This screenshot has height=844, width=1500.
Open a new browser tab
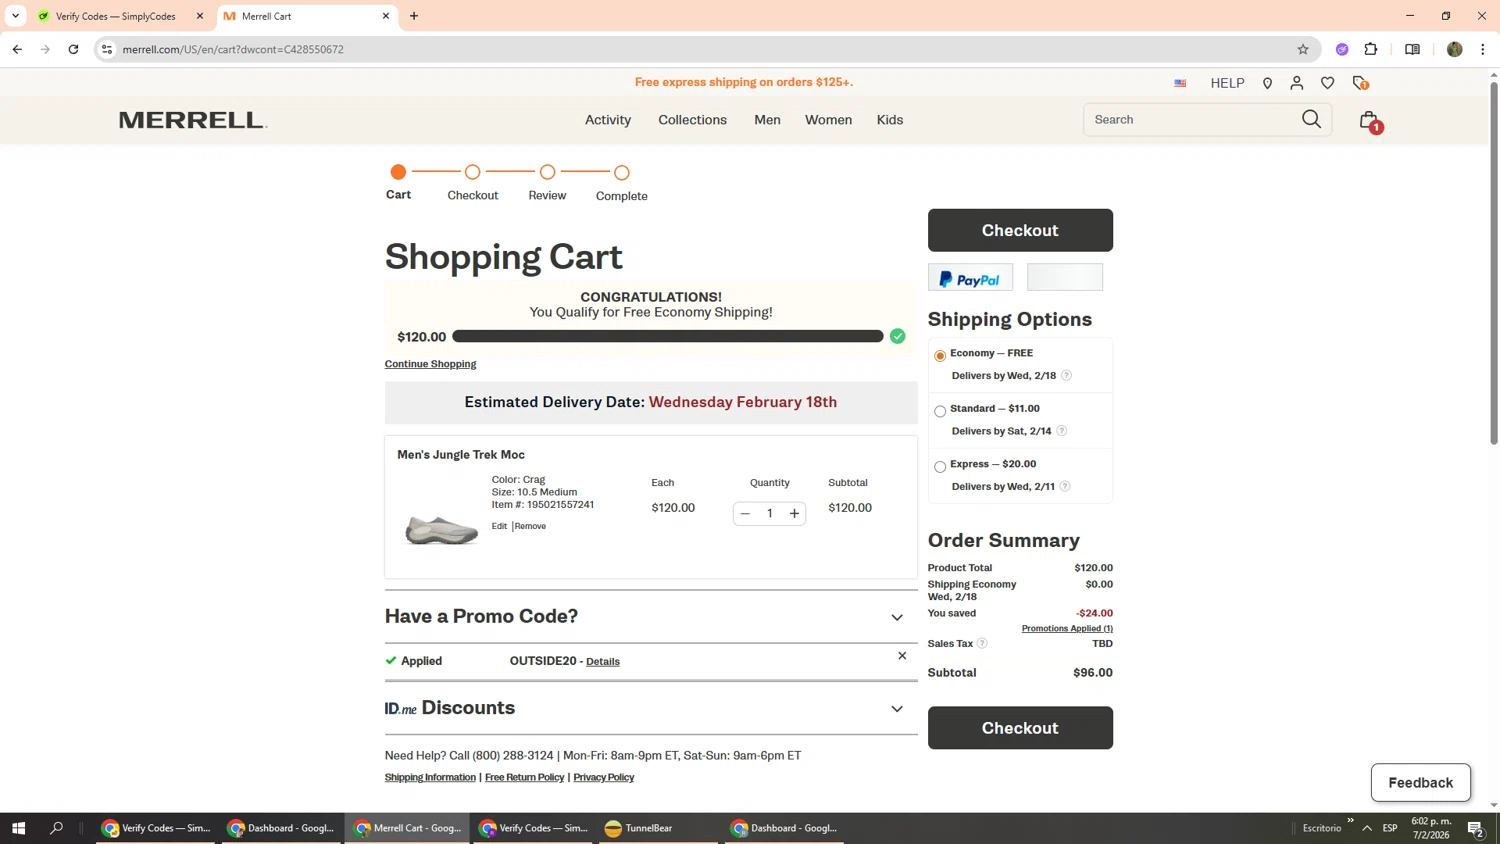pos(414,16)
